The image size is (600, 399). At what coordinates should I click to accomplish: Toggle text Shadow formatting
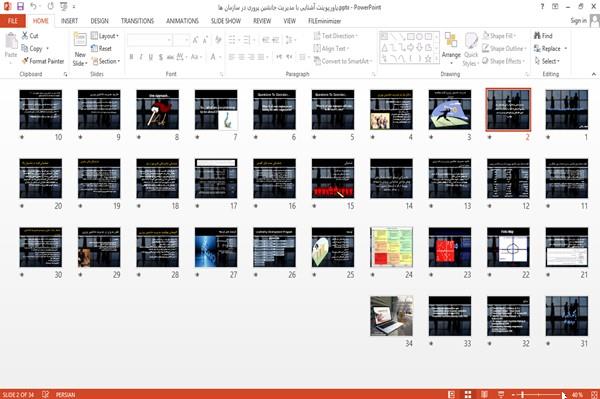point(161,57)
